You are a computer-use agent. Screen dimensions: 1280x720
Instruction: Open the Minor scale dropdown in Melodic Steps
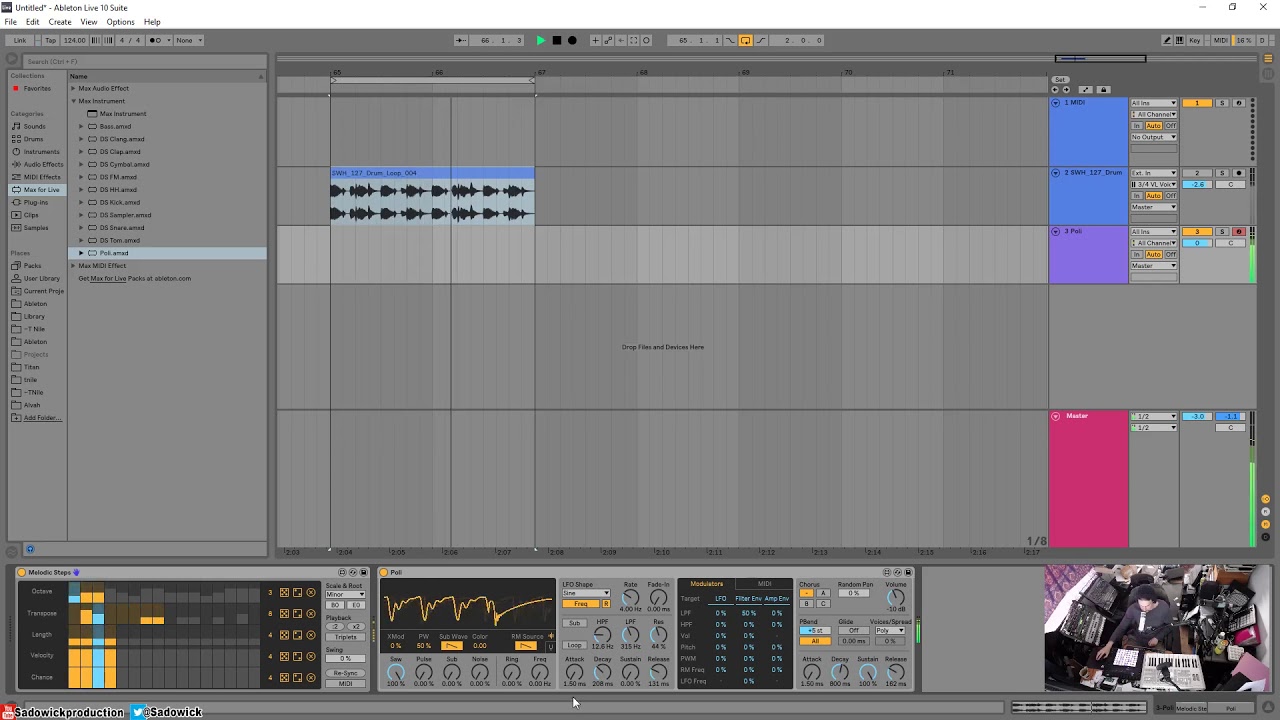click(x=345, y=594)
